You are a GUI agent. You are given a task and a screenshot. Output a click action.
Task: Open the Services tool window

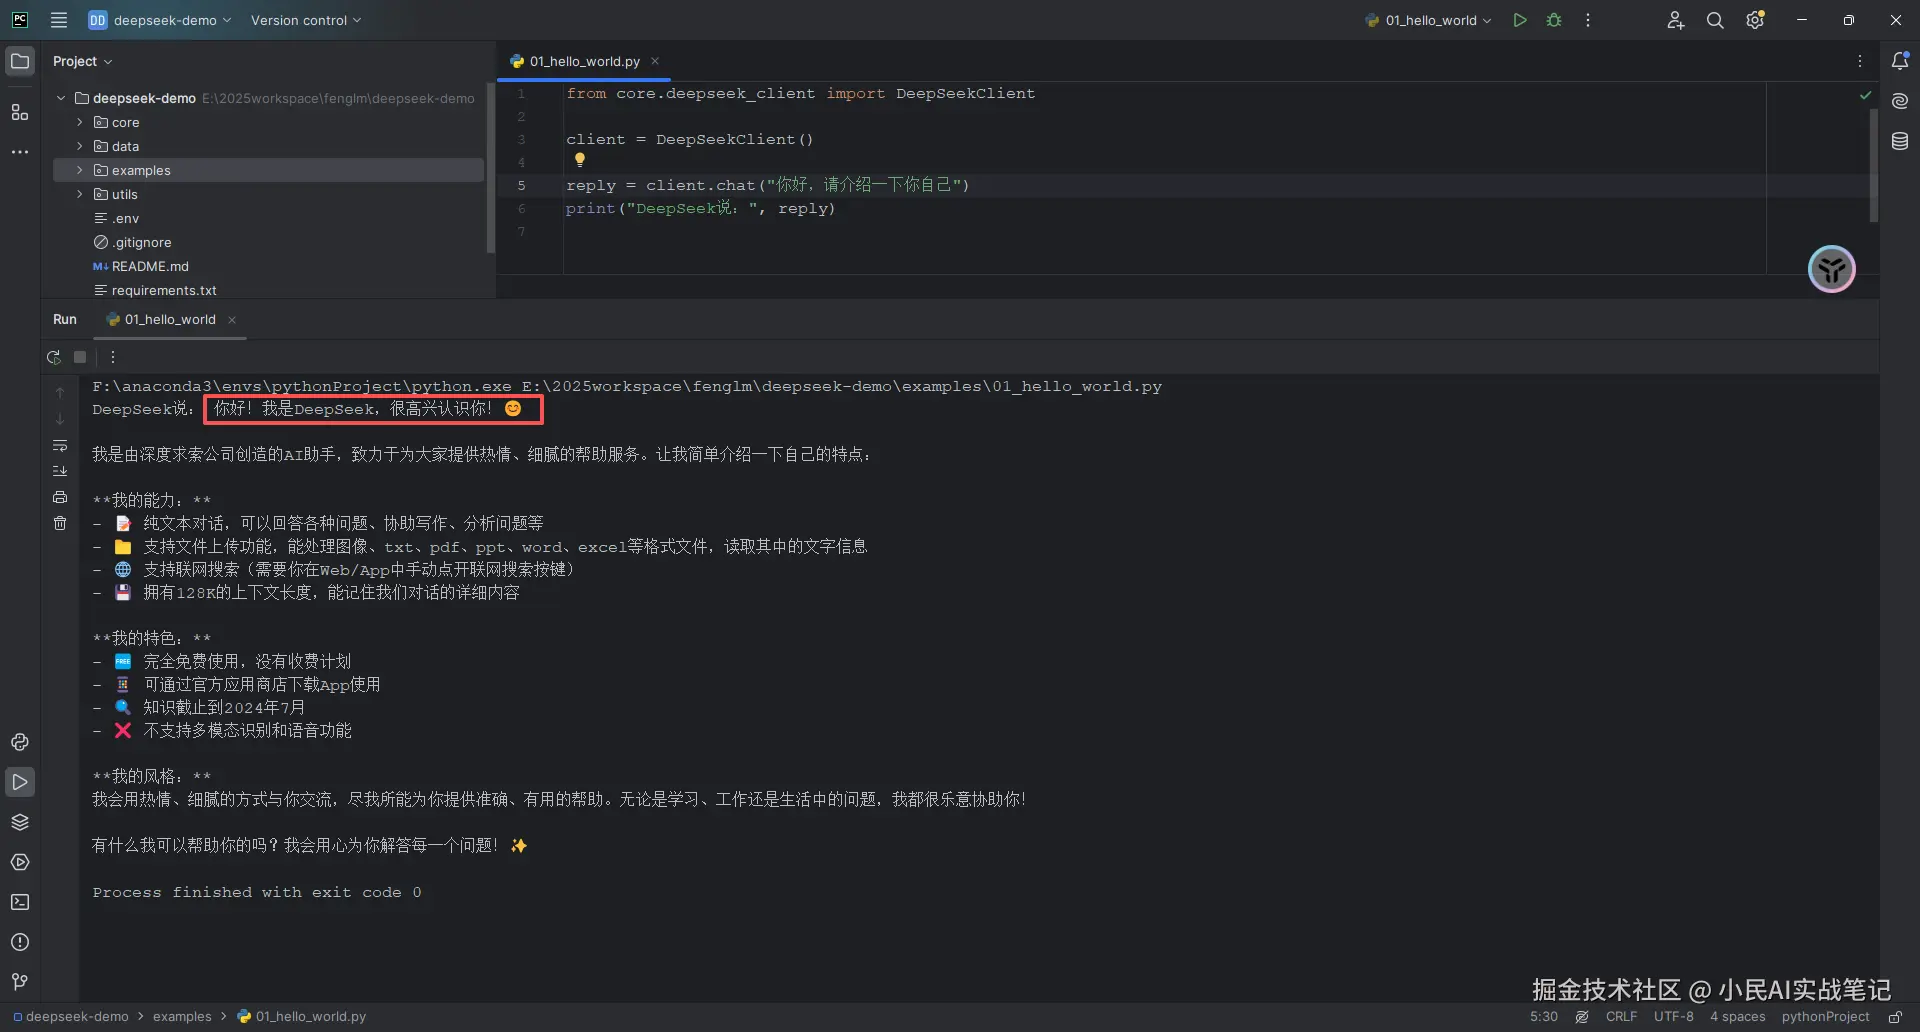20,862
